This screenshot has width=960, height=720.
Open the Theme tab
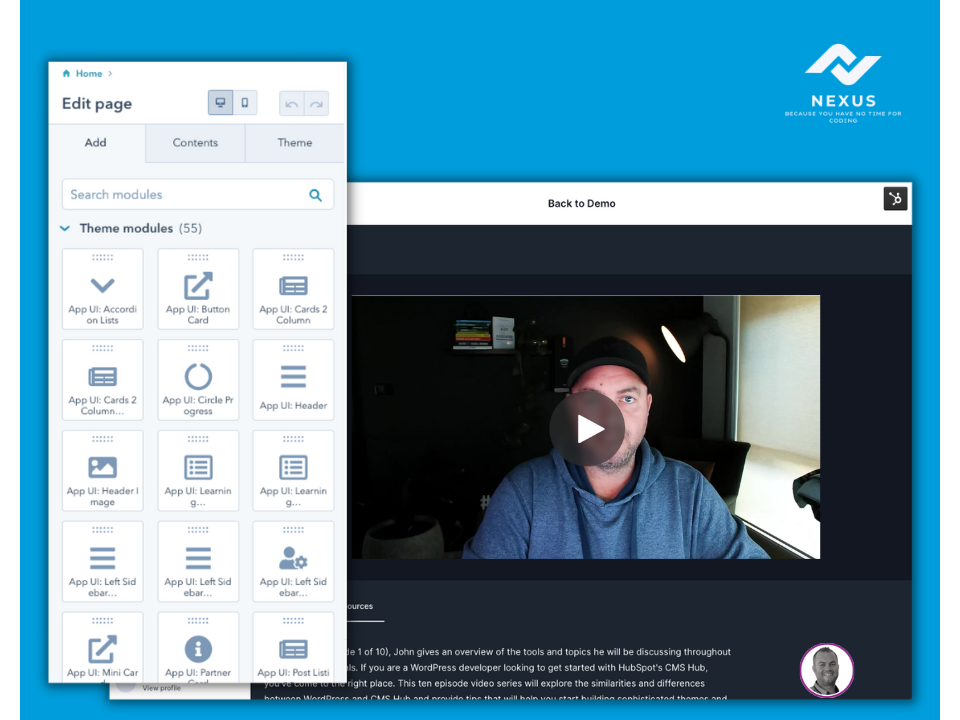pyautogui.click(x=294, y=143)
